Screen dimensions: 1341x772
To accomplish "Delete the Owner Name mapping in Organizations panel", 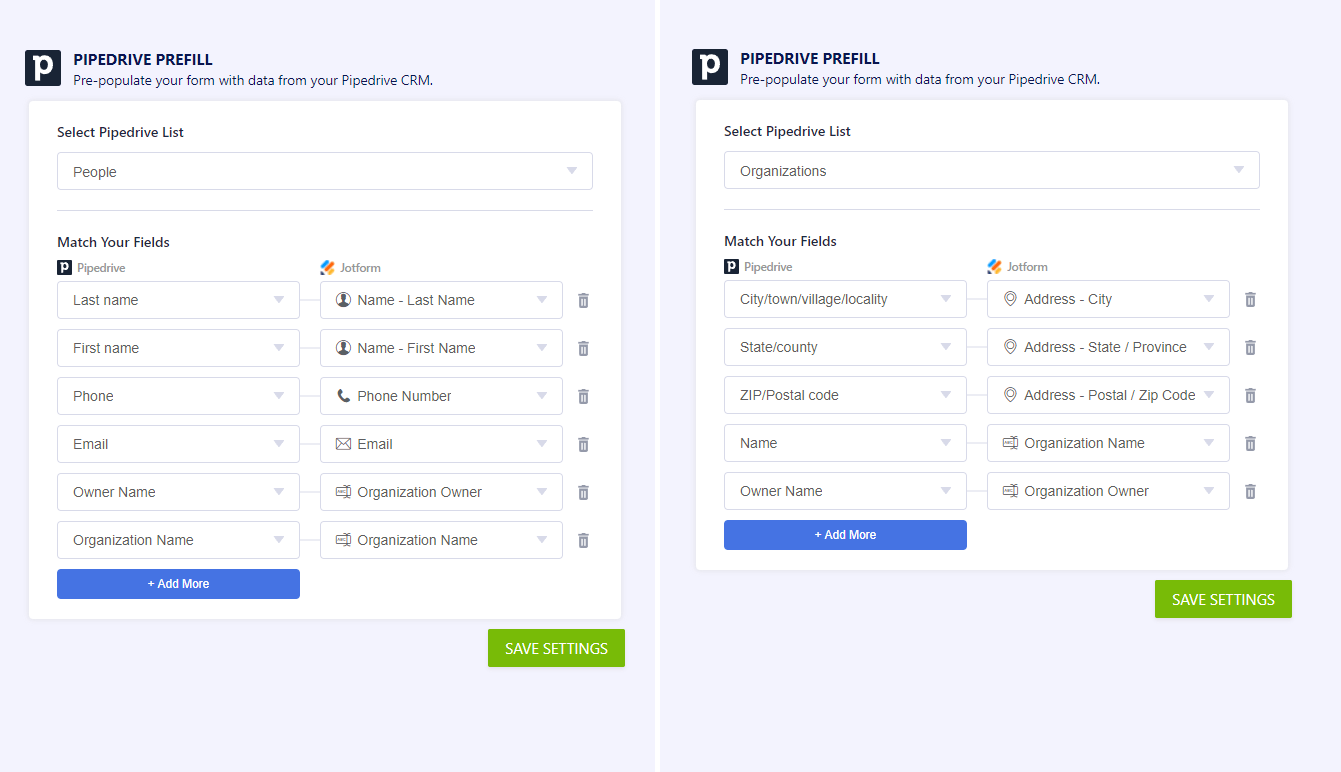I will (1250, 491).
